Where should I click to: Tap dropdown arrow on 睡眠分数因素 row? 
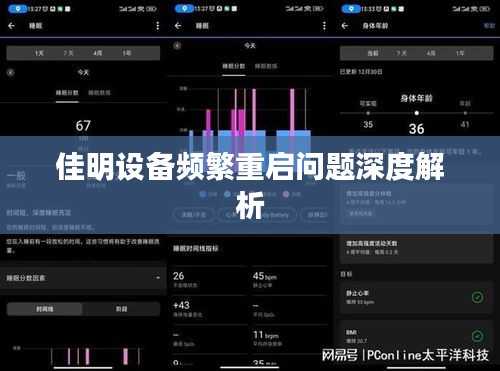[158, 278]
